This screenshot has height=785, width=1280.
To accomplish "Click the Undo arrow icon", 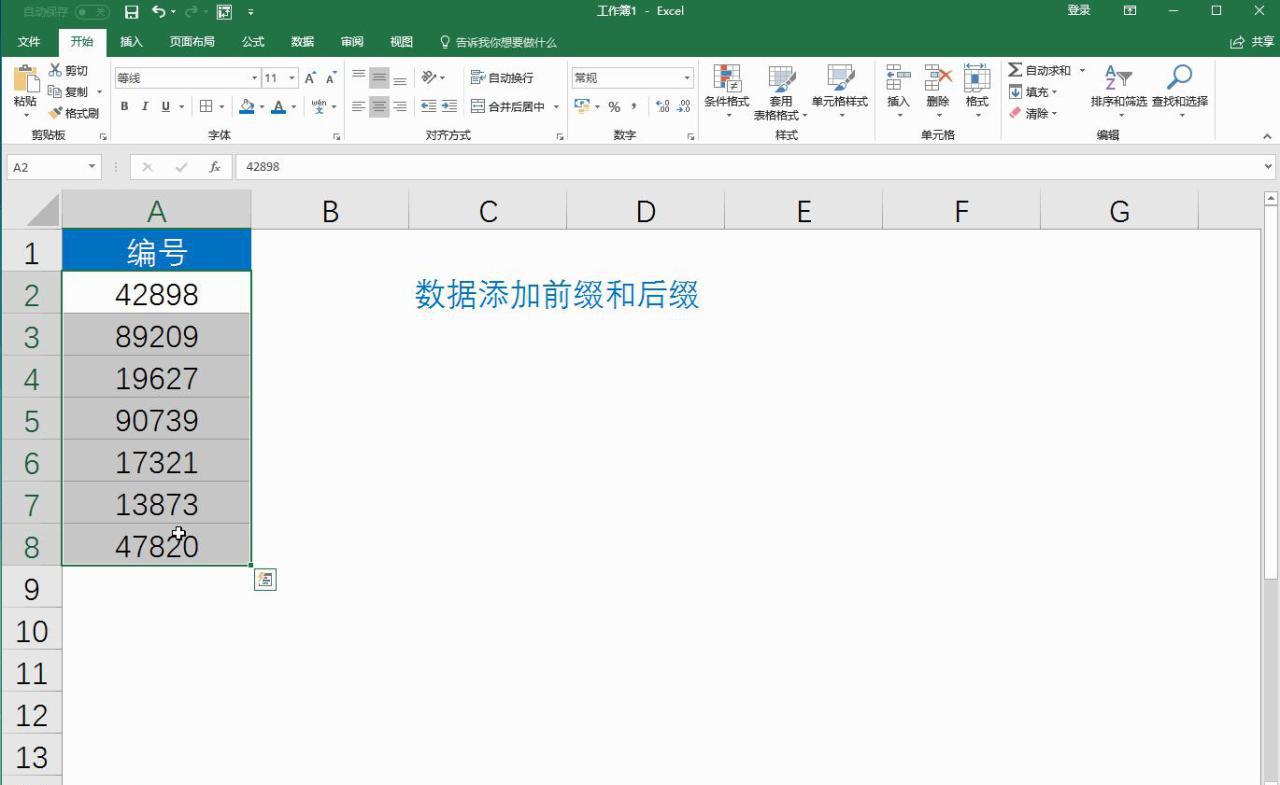I will [x=158, y=12].
